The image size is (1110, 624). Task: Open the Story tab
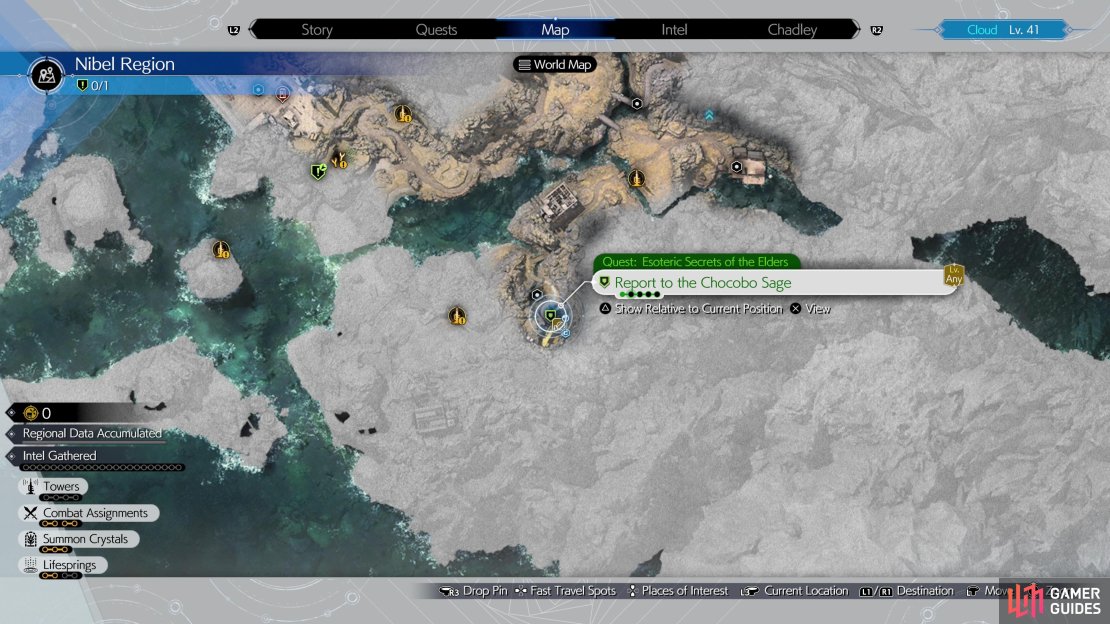[x=316, y=30]
